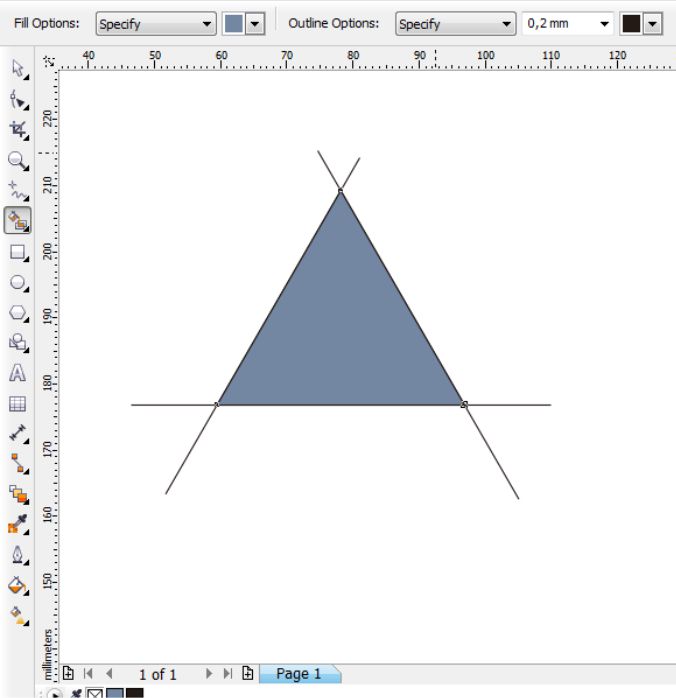Click the no-color box in status bar

[x=94, y=693]
